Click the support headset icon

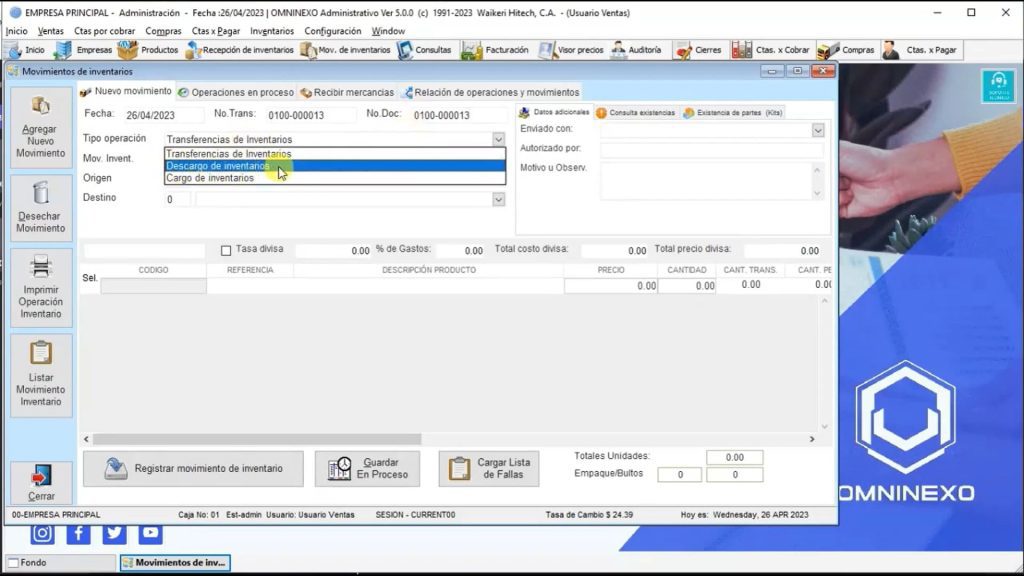click(x=998, y=86)
